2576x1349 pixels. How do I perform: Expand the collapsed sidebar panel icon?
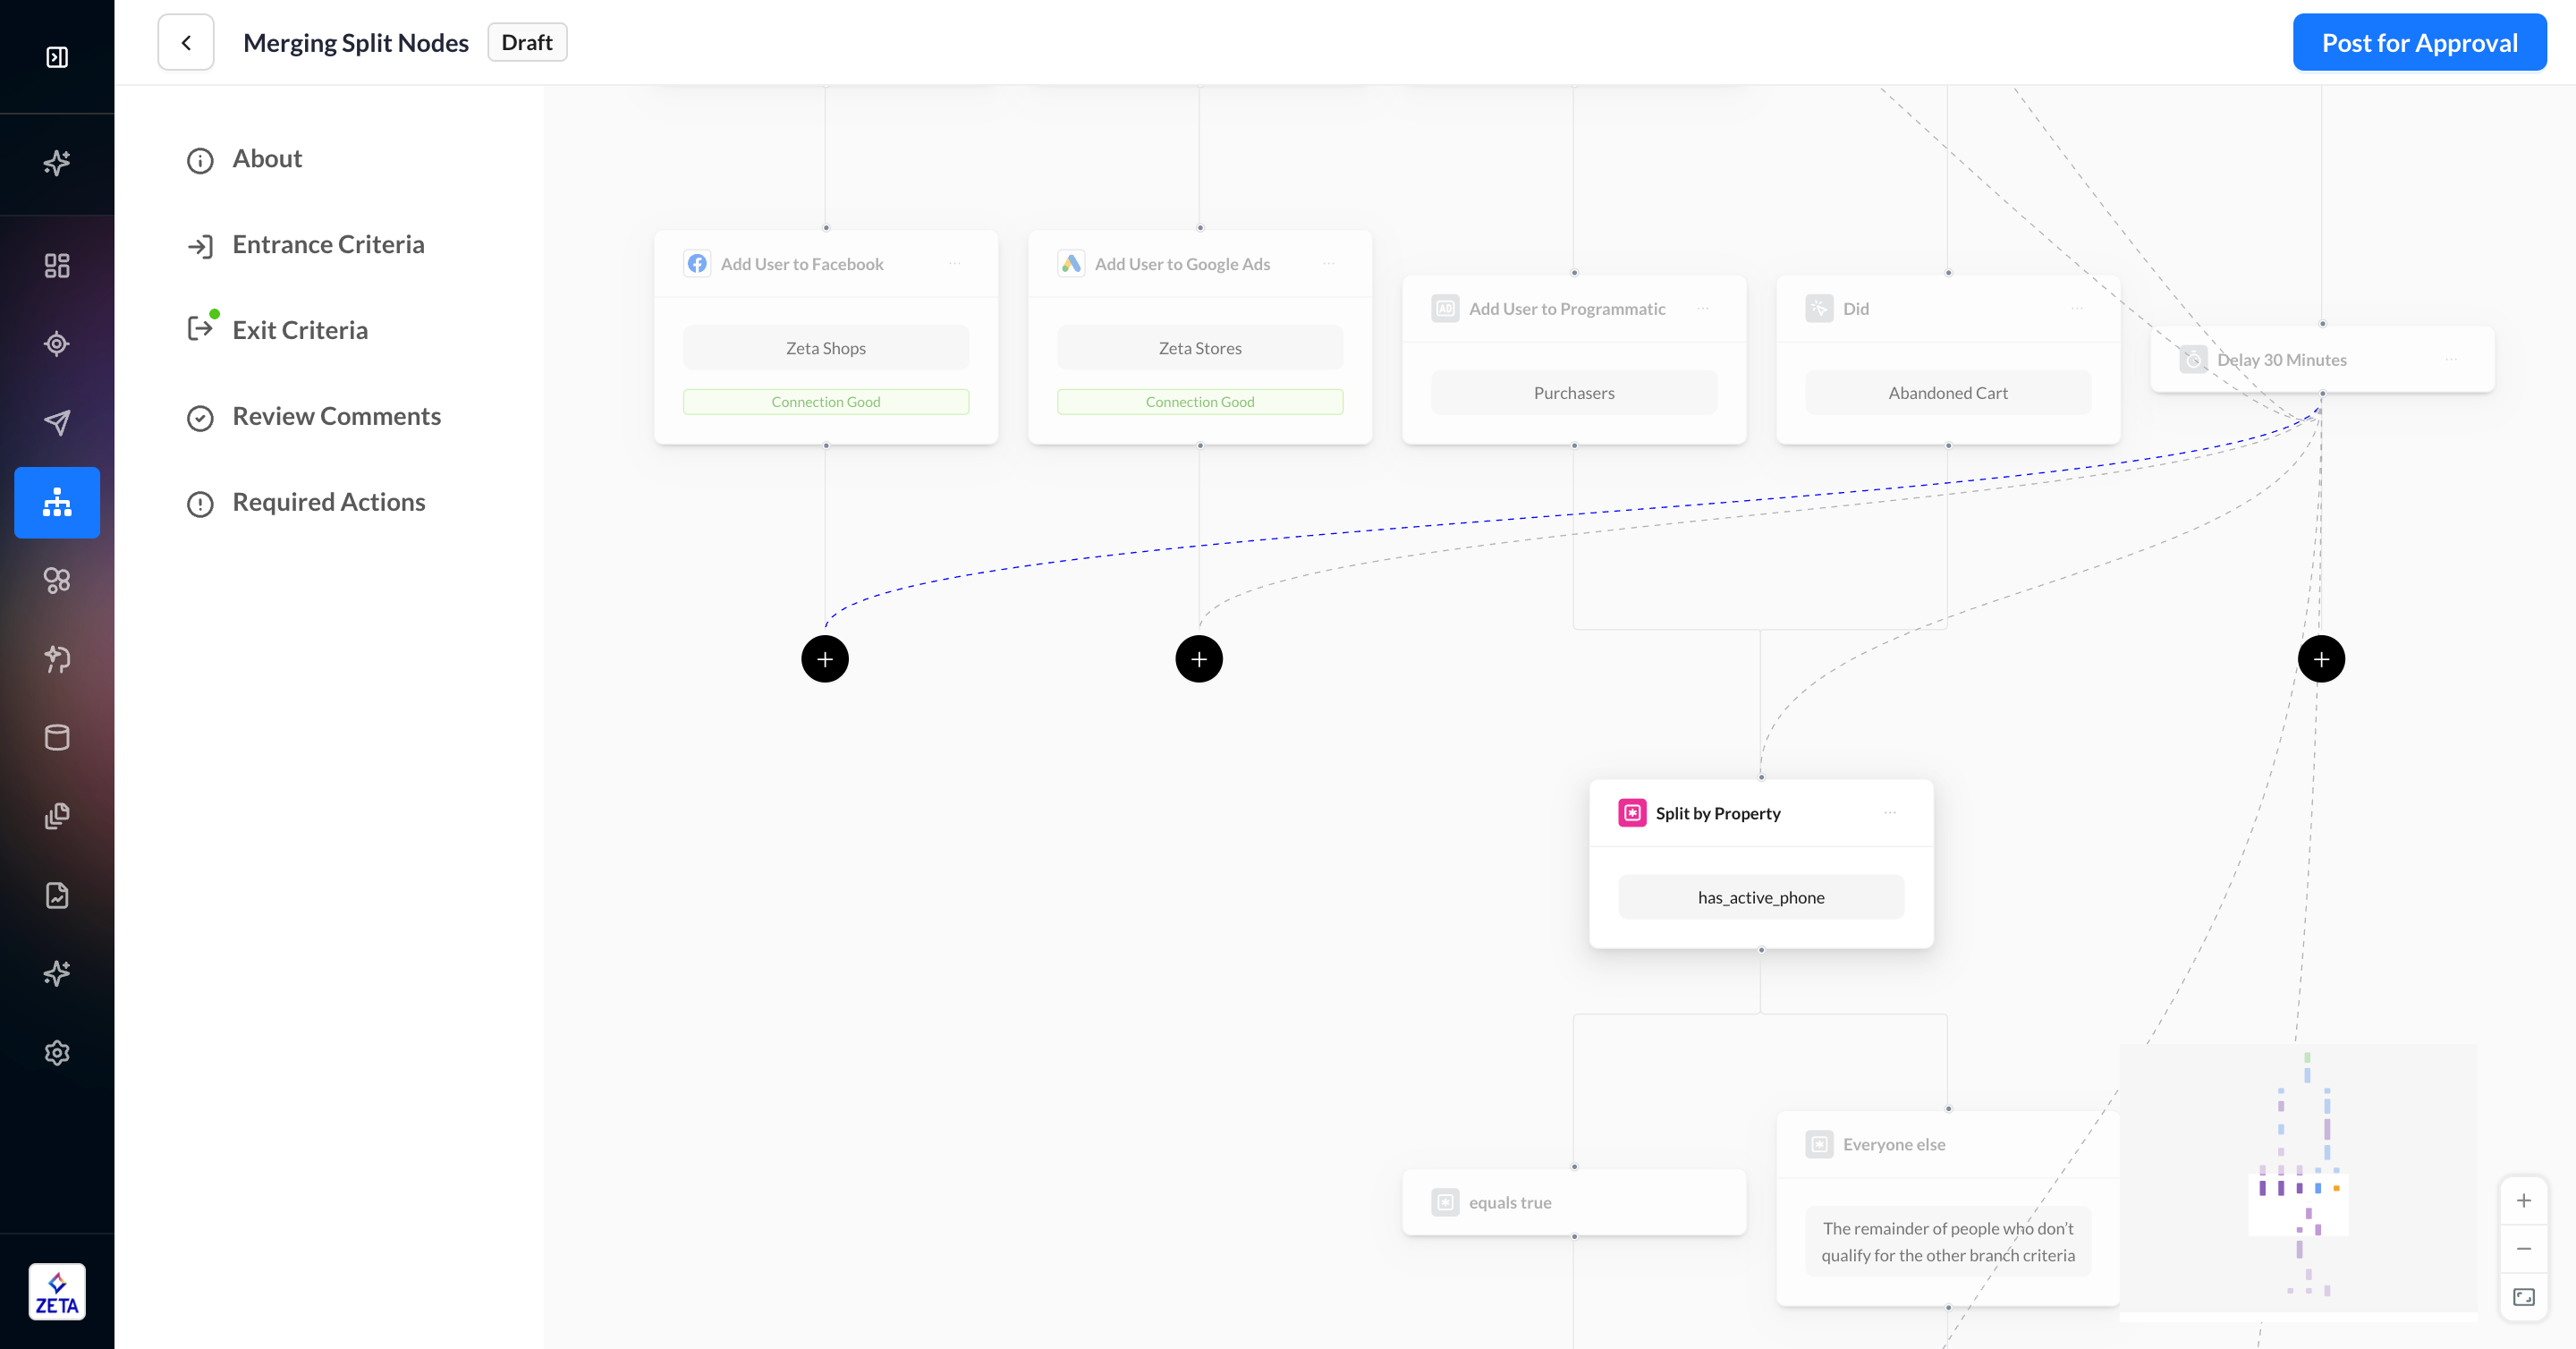(57, 57)
